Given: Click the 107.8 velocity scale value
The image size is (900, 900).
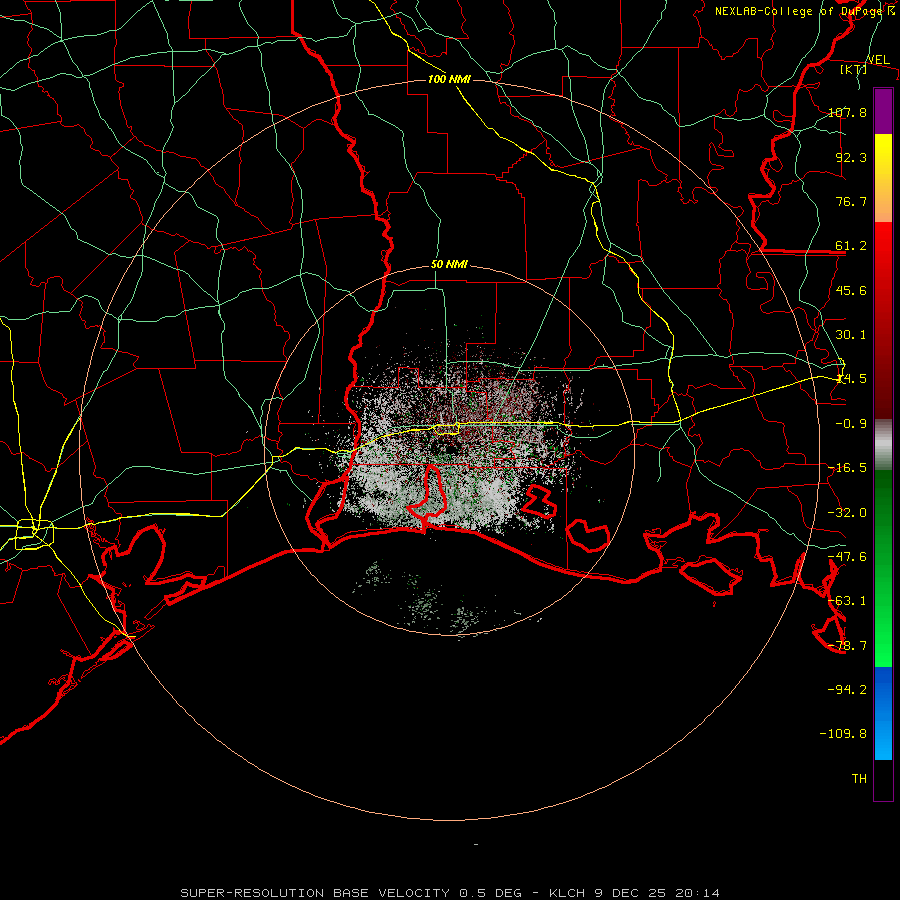Looking at the screenshot, I should pyautogui.click(x=847, y=112).
